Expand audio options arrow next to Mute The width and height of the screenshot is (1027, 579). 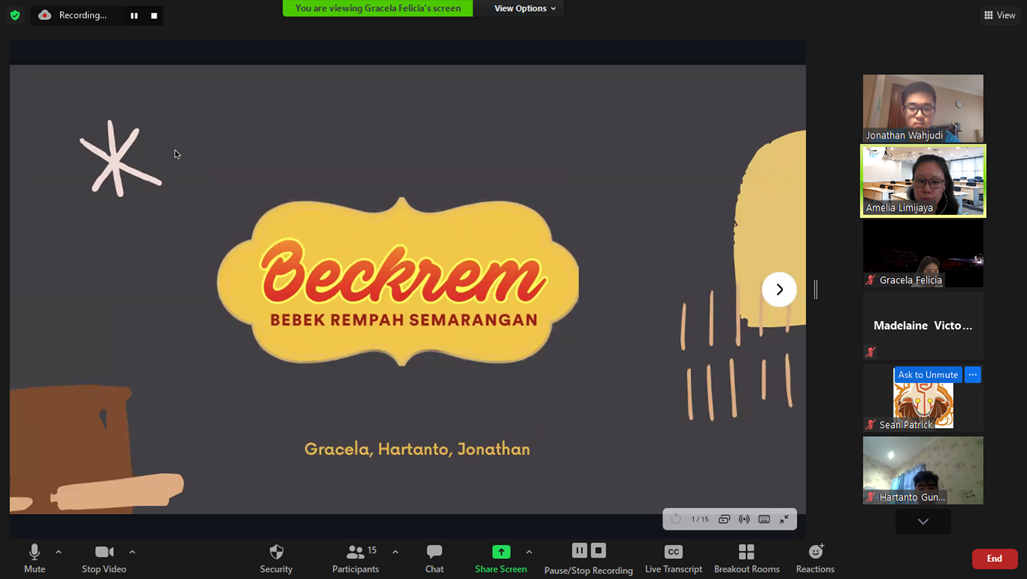pos(59,552)
